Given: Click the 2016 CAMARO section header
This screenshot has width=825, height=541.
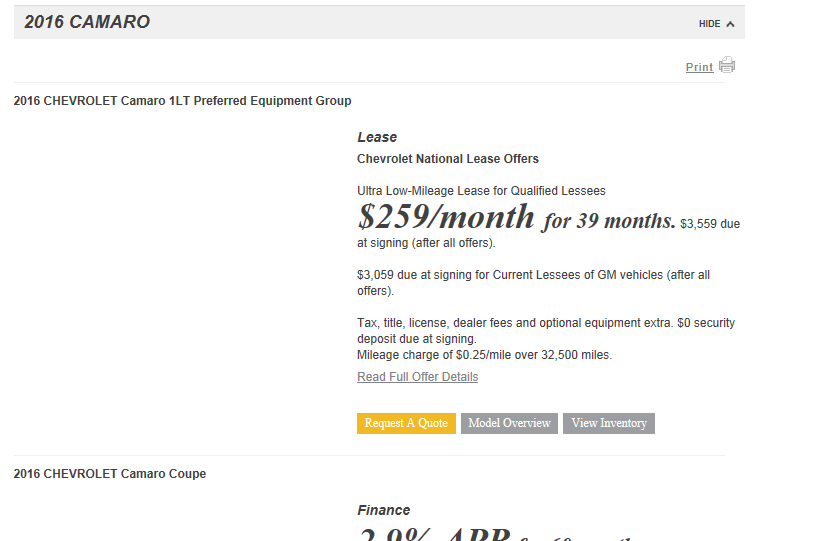Looking at the screenshot, I should 87,22.
